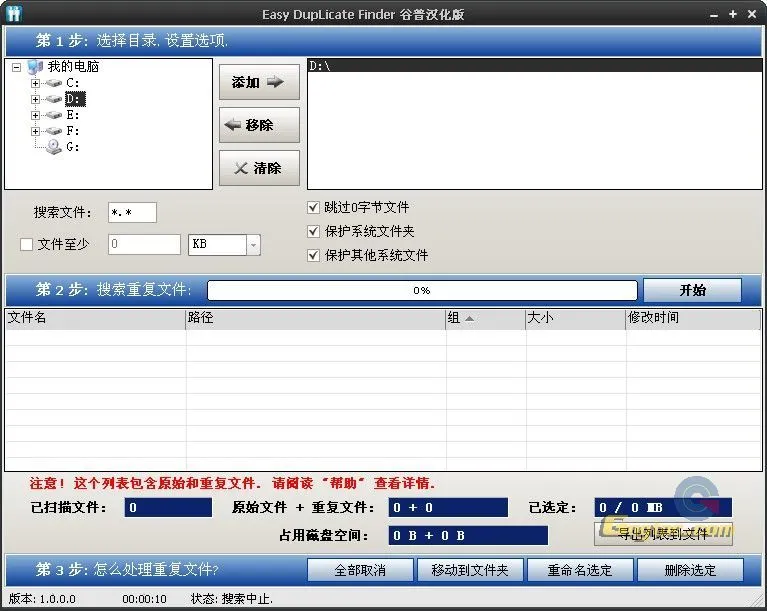Click the 全部取消 button
The width and height of the screenshot is (767, 611).
coord(360,570)
